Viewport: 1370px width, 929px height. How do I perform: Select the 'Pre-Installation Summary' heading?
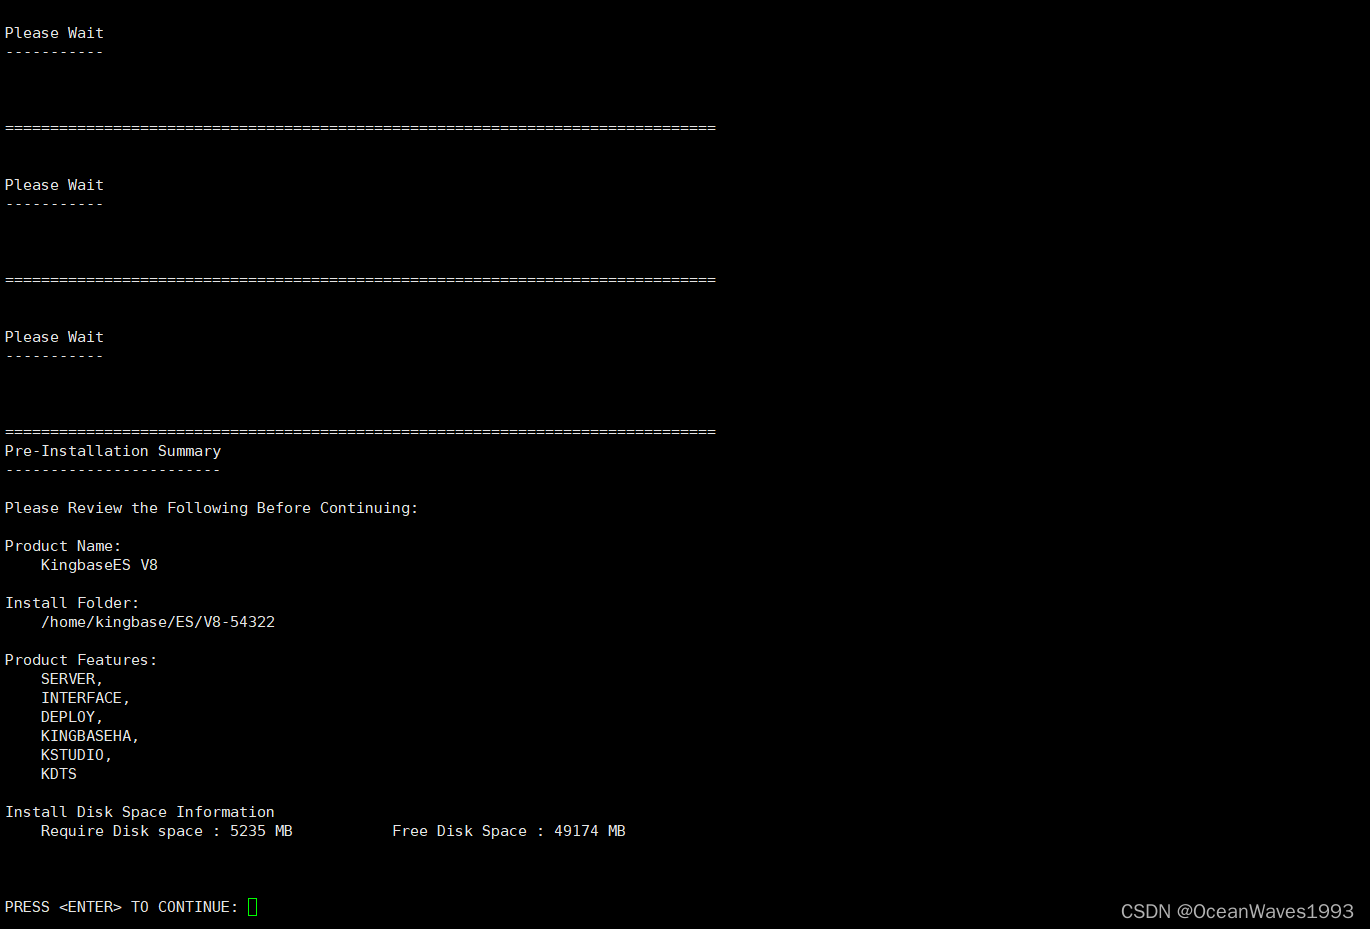113,451
